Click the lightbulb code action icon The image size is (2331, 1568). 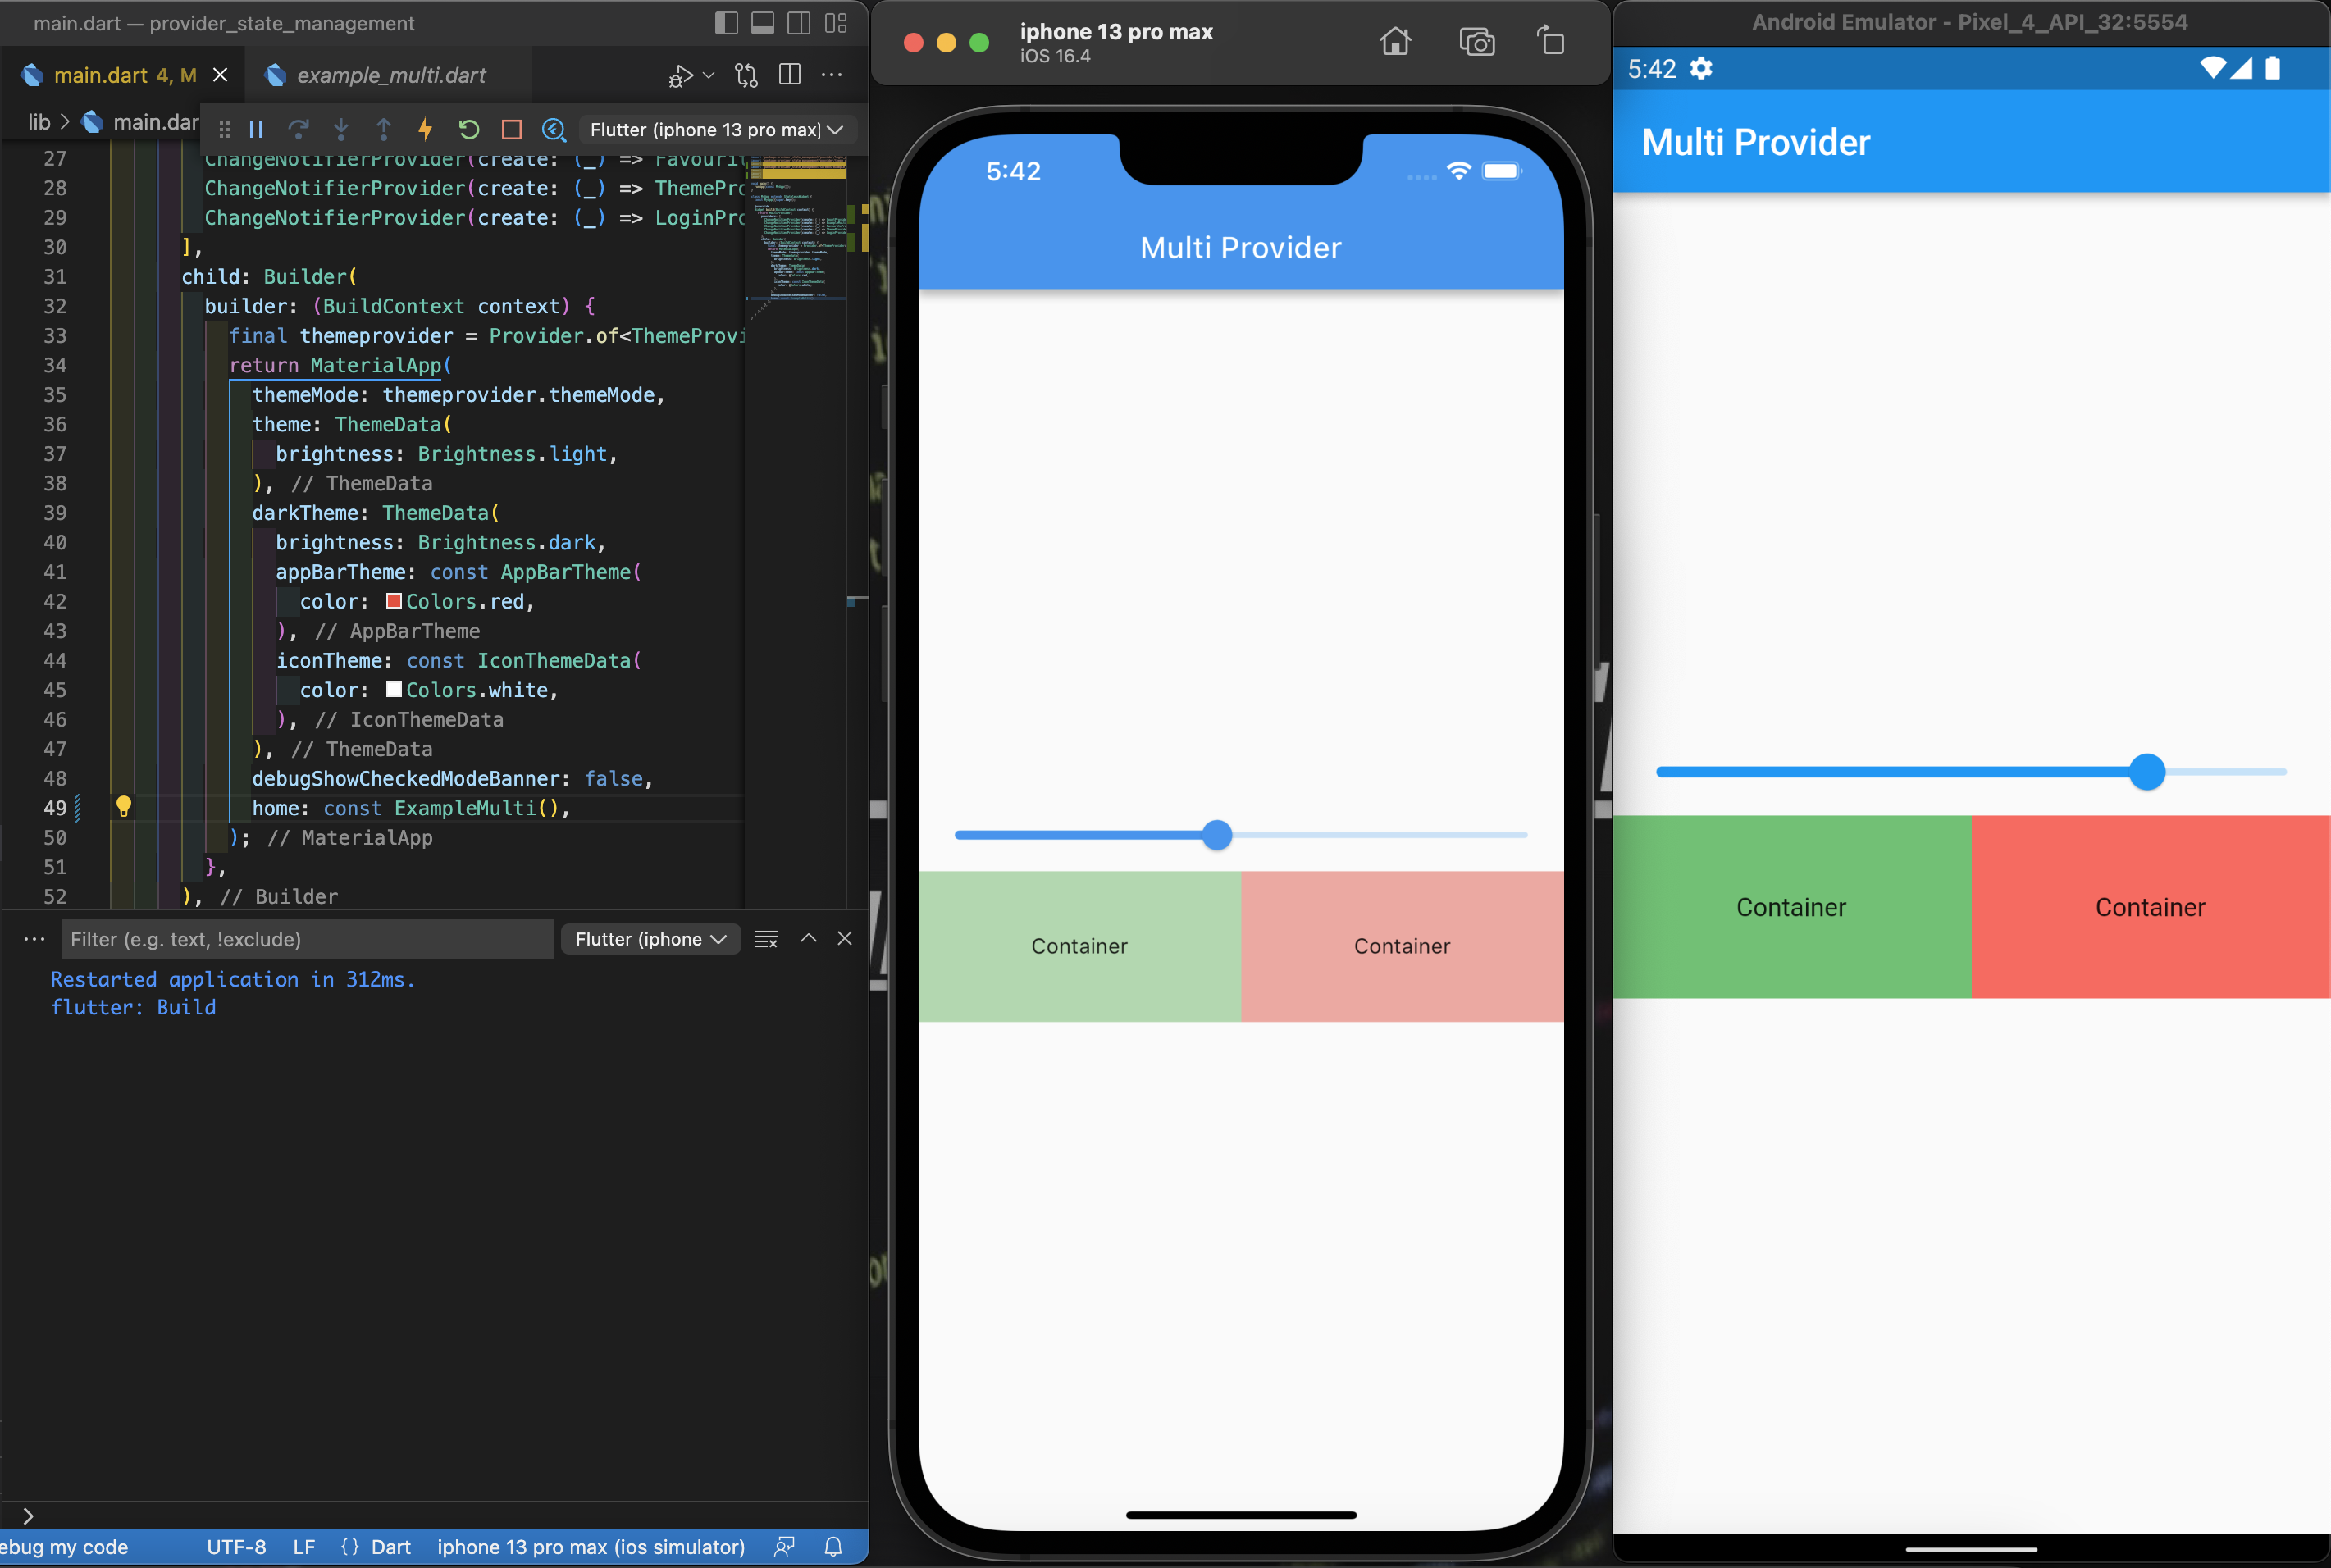(124, 807)
